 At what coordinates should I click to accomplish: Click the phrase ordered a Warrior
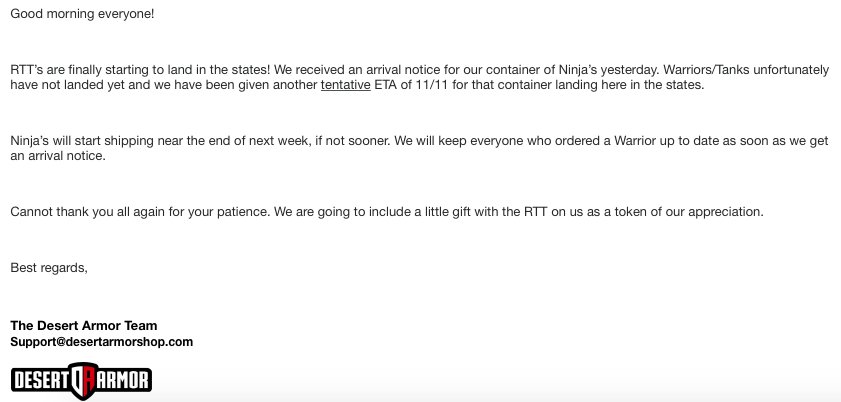click(x=606, y=141)
